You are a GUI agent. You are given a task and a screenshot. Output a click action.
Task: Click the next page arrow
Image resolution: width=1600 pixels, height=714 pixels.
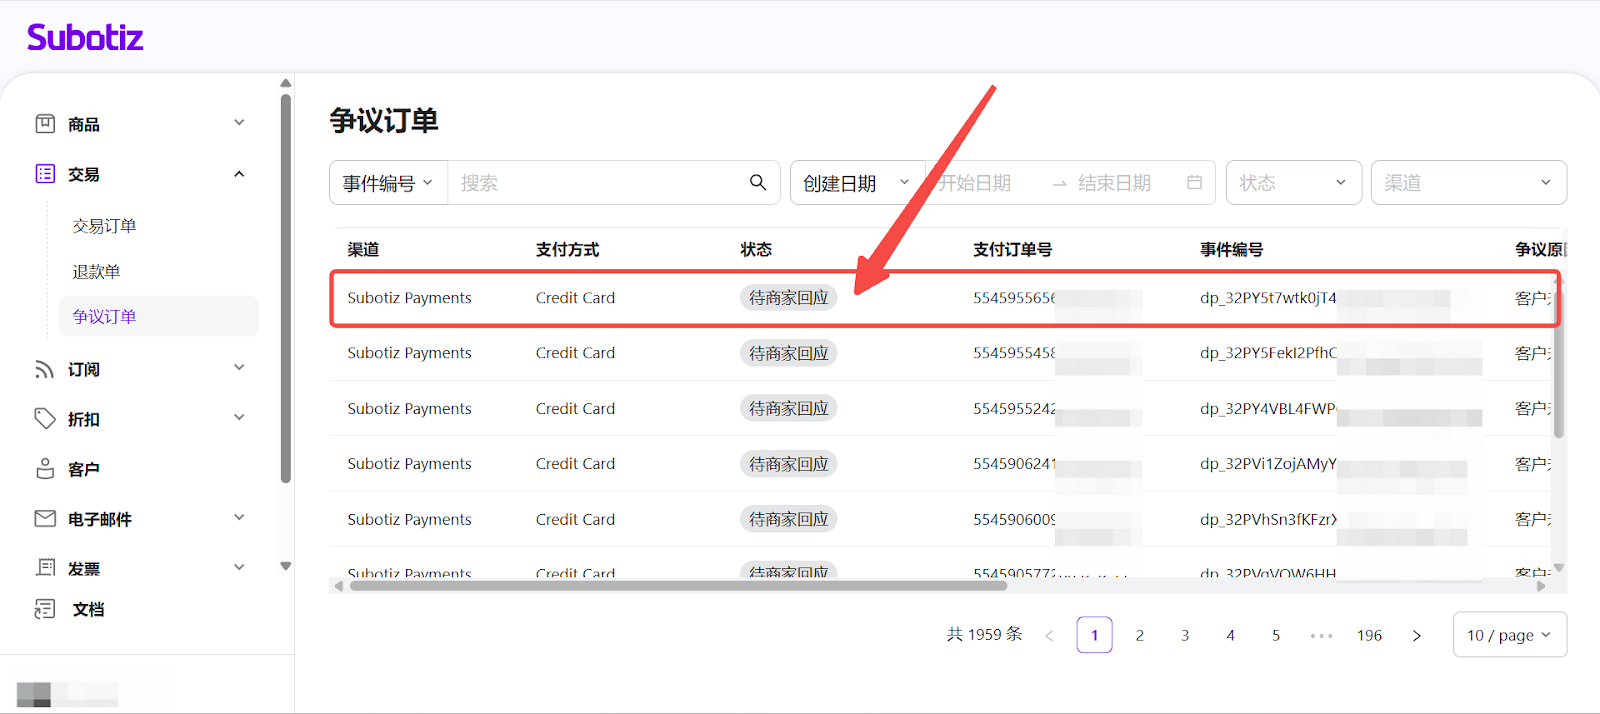(x=1416, y=635)
